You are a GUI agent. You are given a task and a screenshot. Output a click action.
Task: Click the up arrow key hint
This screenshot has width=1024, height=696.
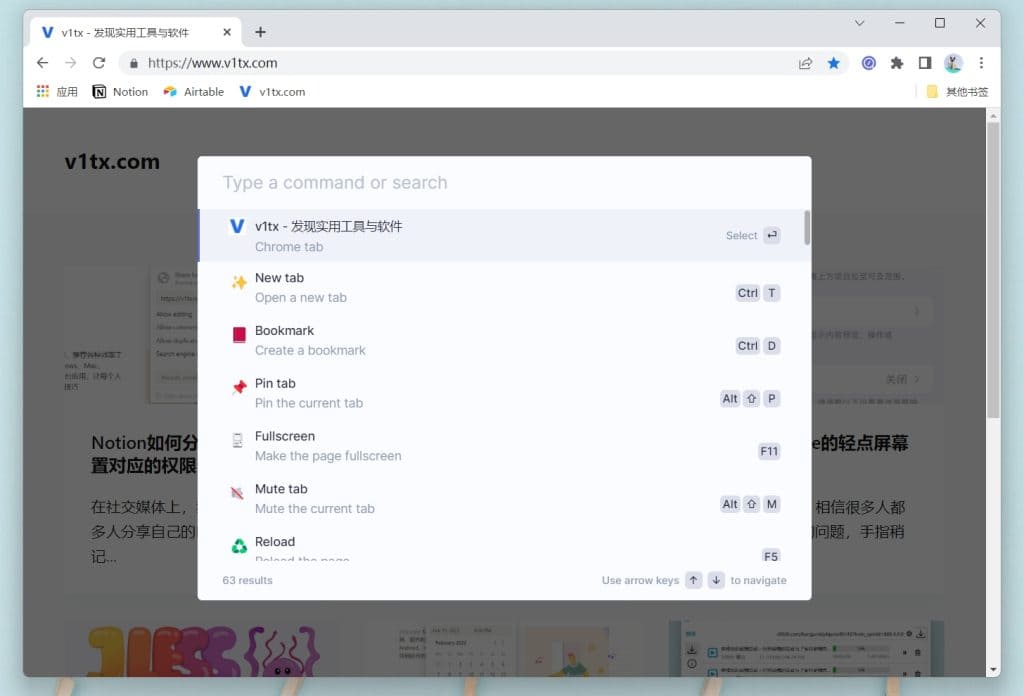point(694,580)
